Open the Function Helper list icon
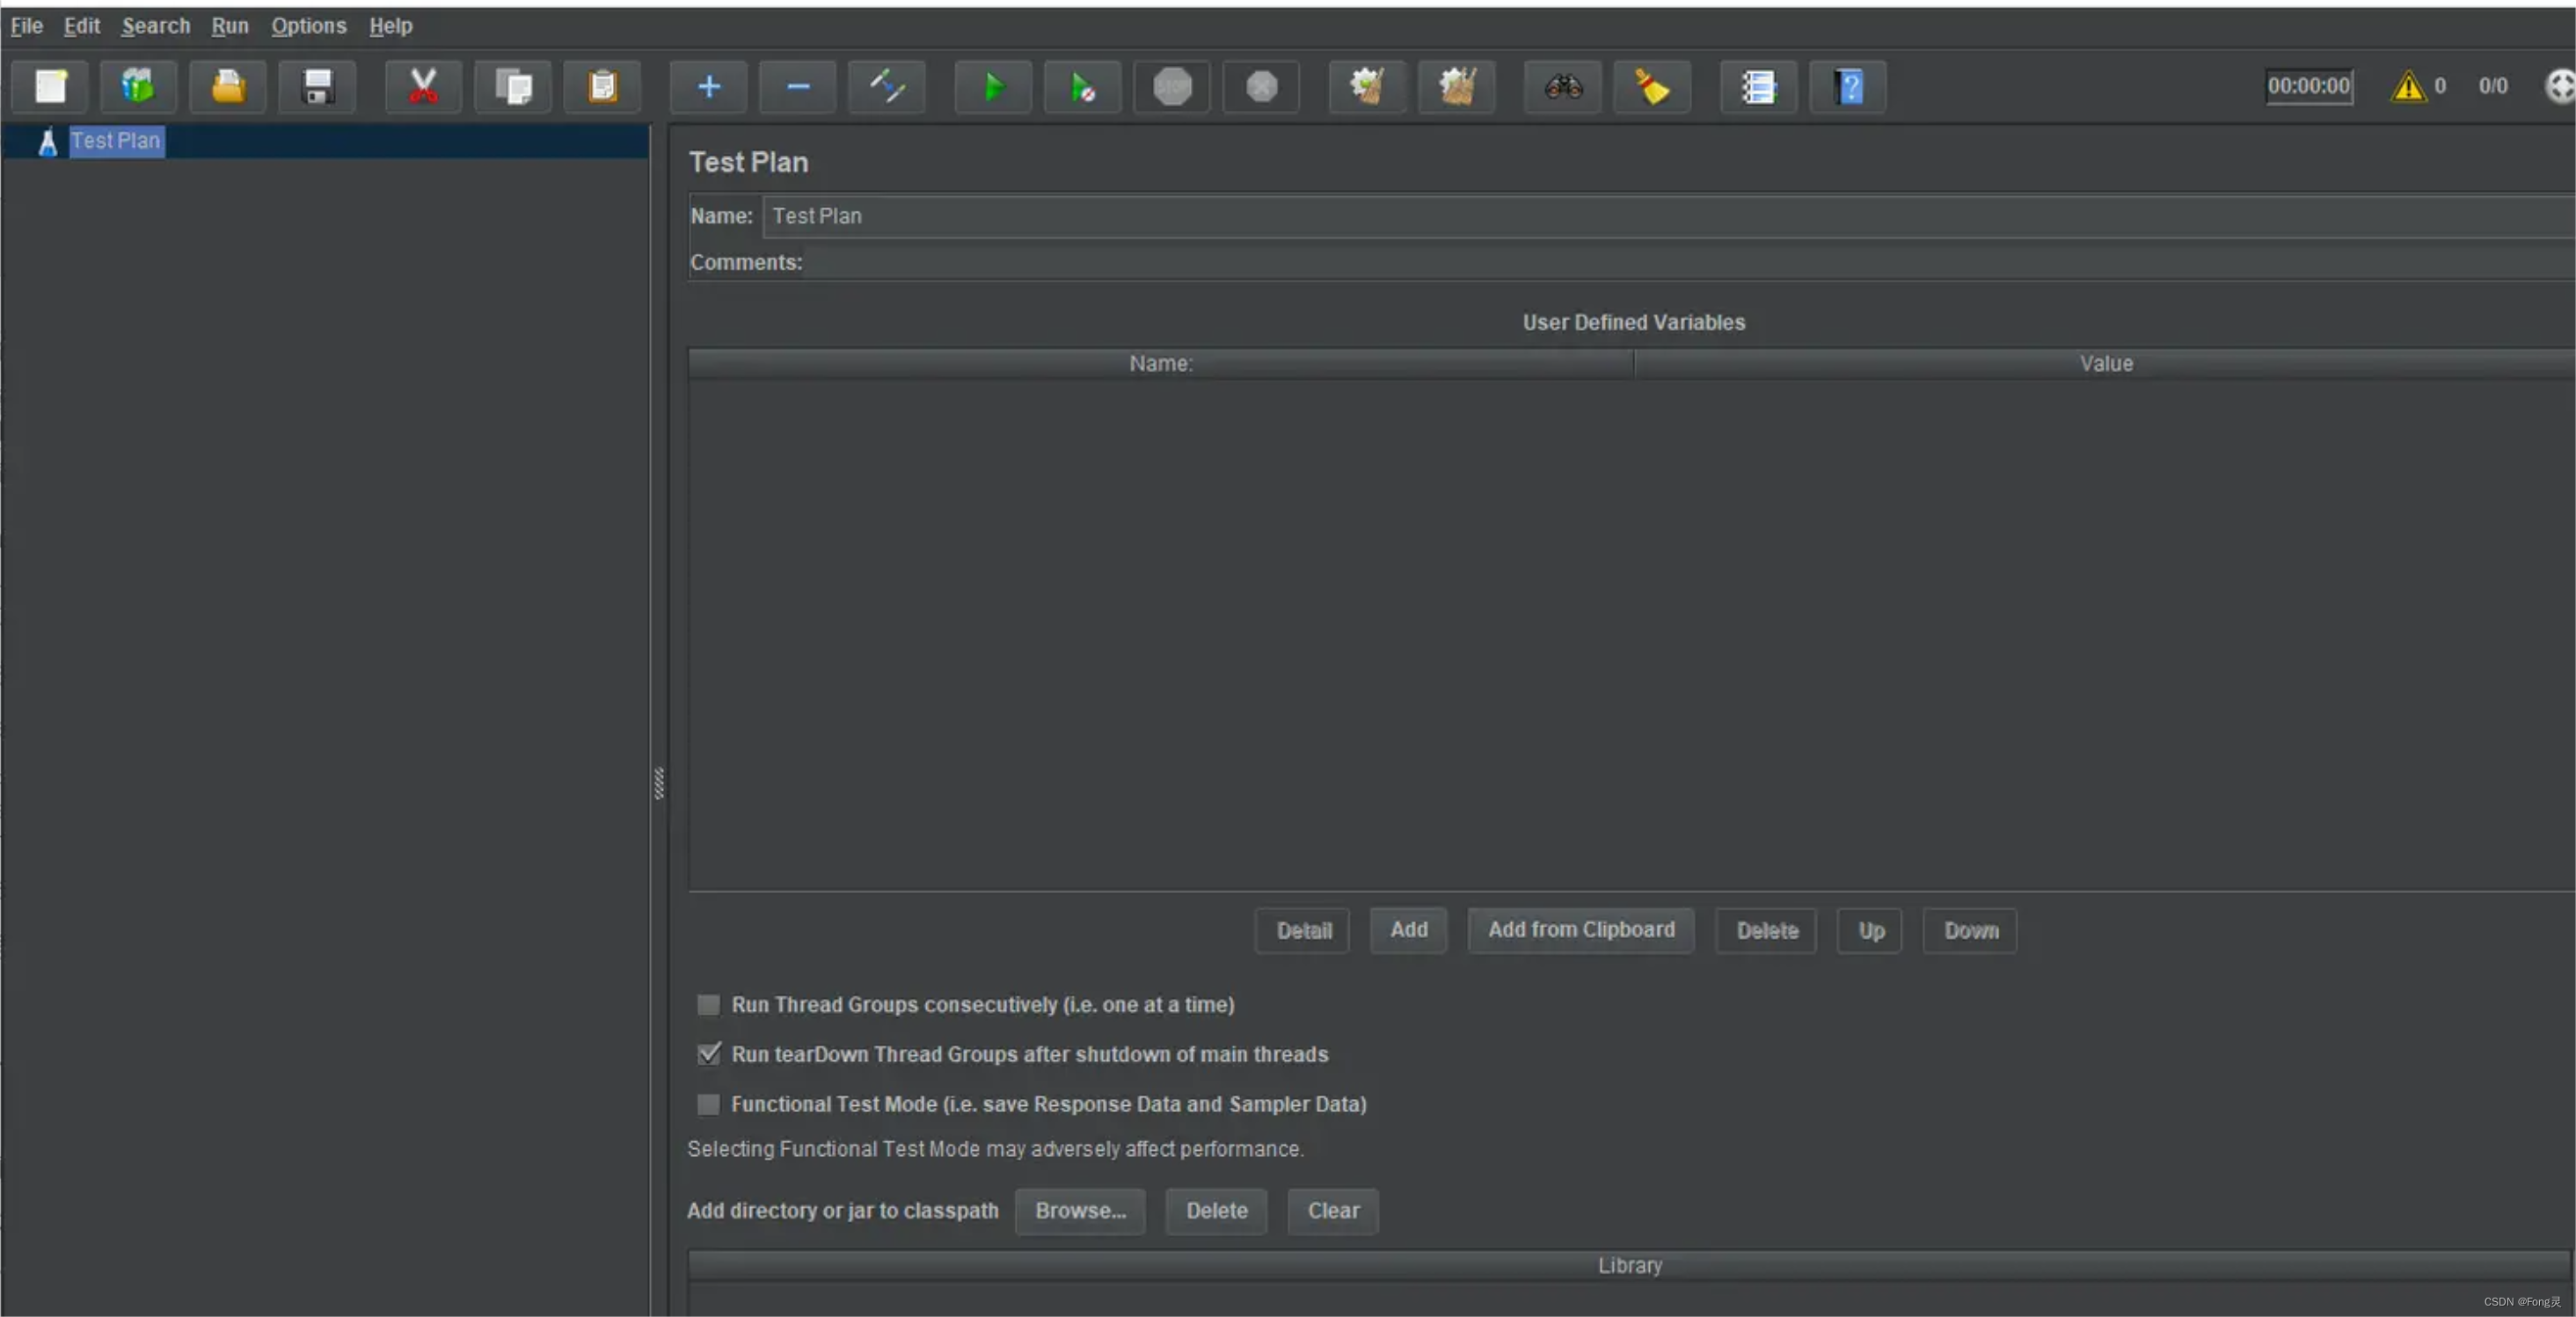 pos(1759,87)
